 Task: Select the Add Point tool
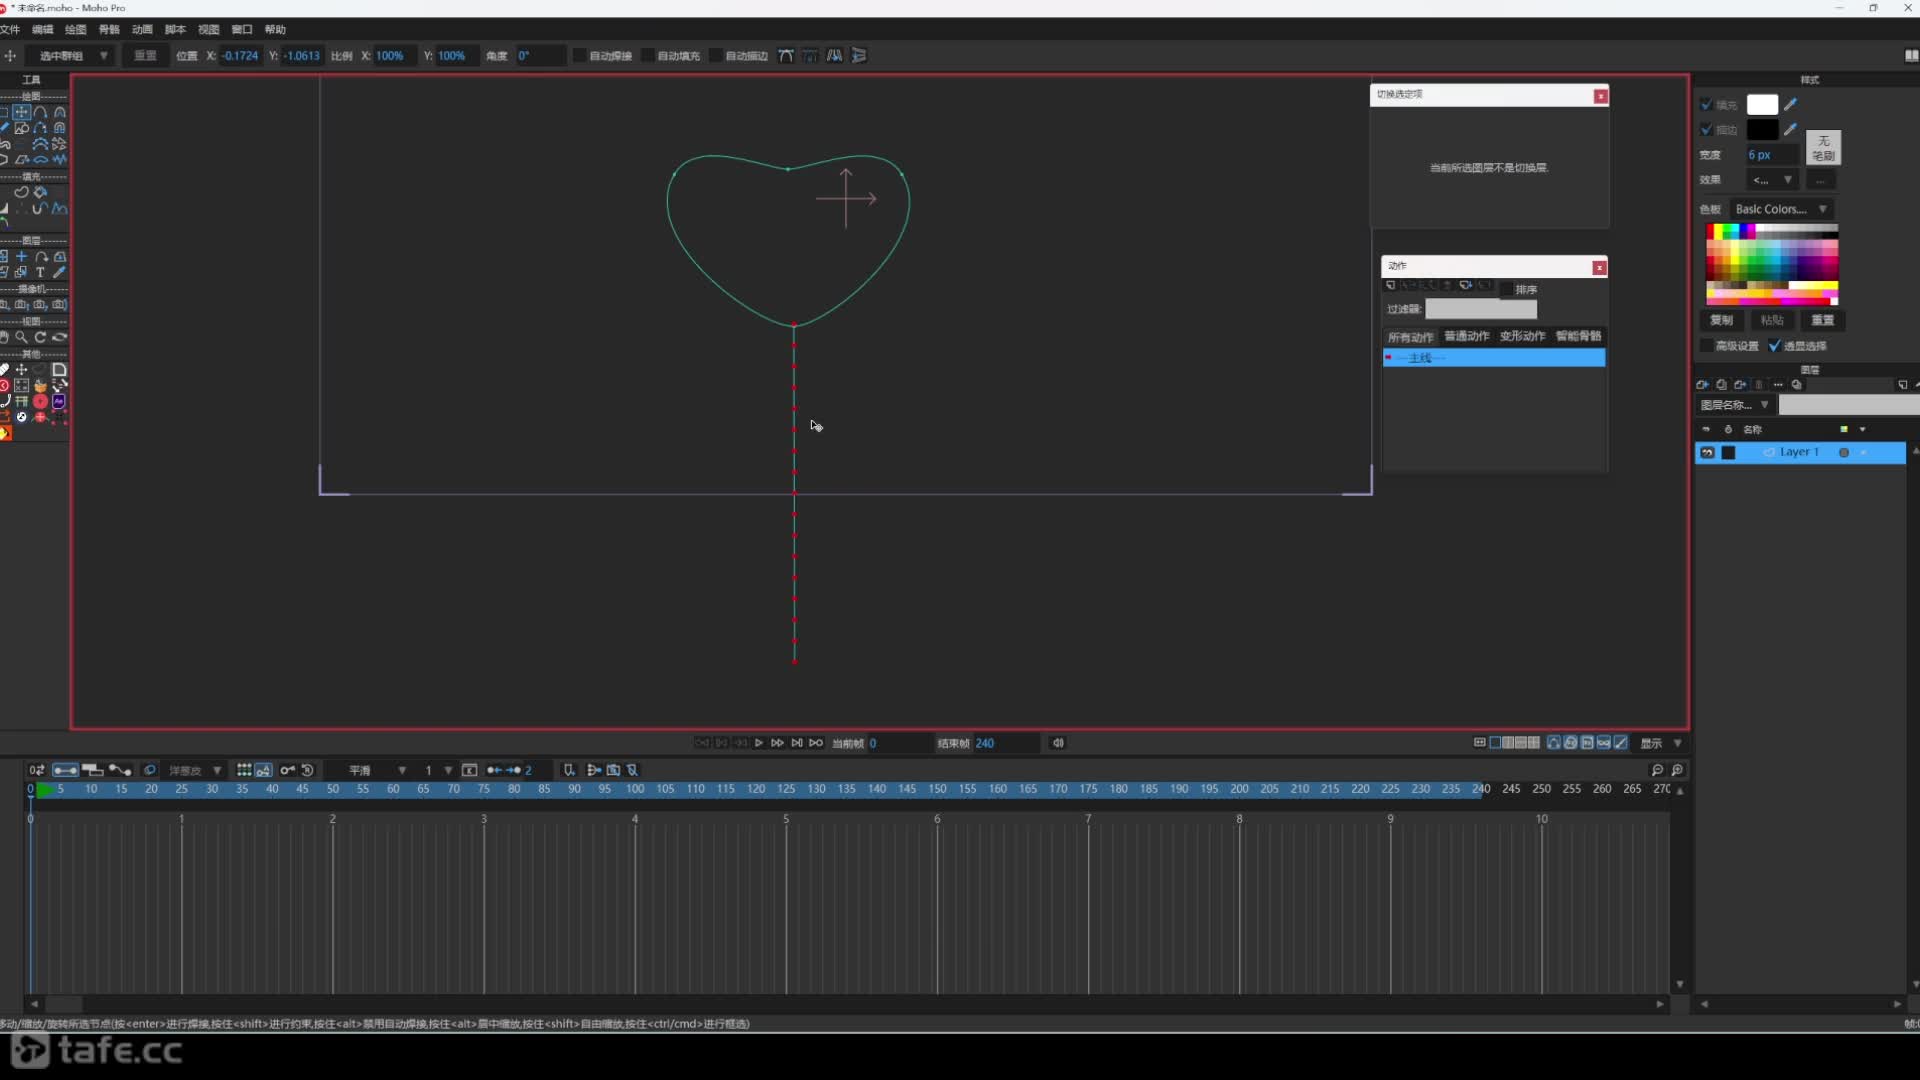[x=40, y=112]
